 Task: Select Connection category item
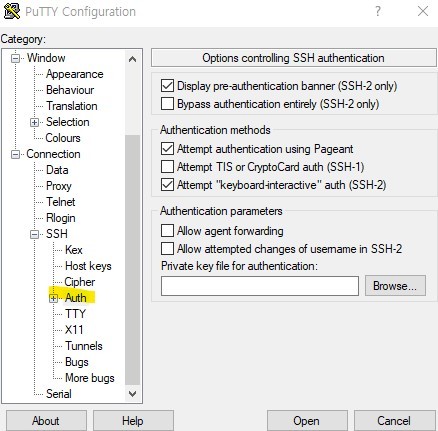pos(53,154)
